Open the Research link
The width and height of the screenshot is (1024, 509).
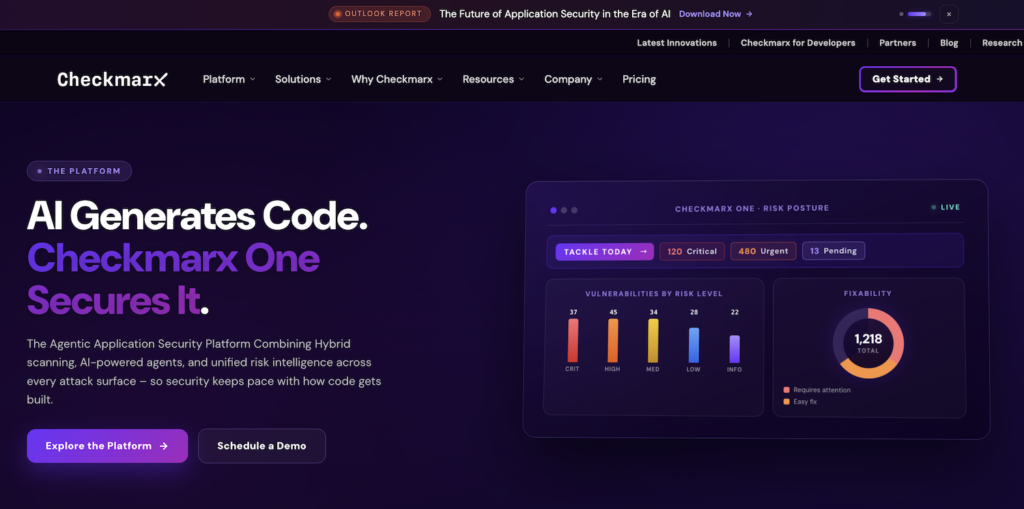pos(1002,42)
